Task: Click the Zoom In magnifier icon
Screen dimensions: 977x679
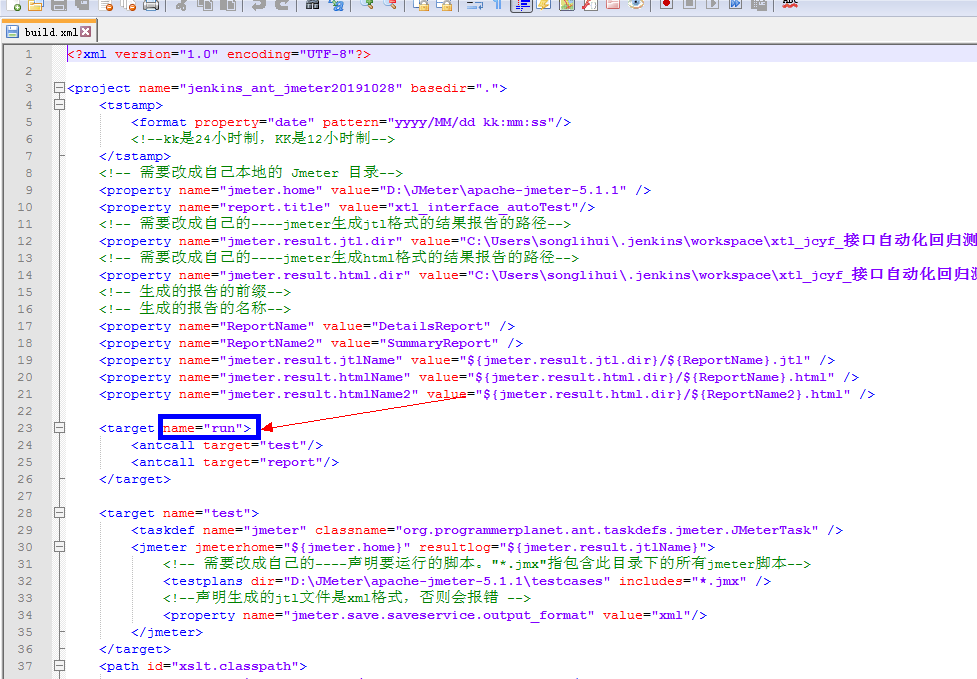Action: (x=367, y=5)
